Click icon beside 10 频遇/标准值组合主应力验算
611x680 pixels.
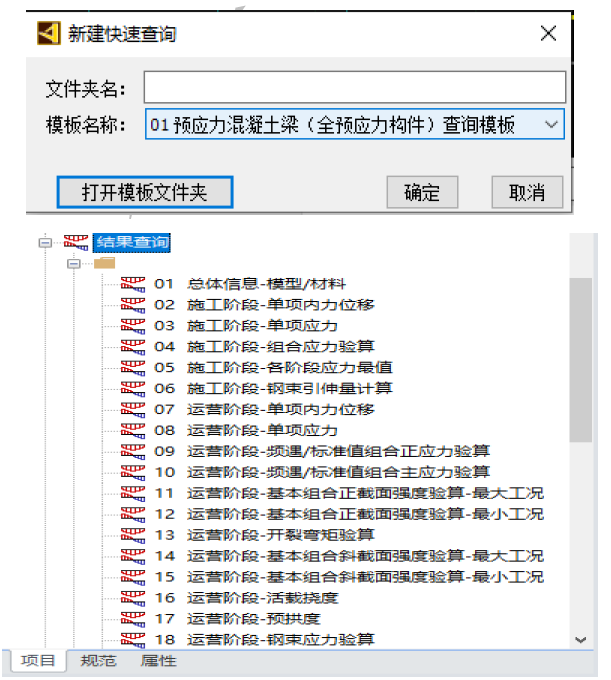(133, 473)
